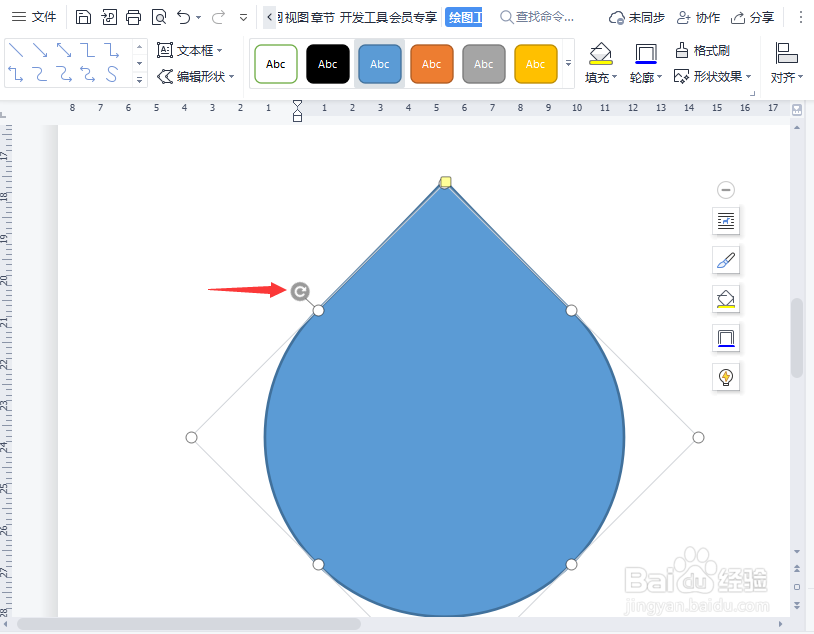
Task: Click the floating lightbulb smart icon
Action: (x=726, y=377)
